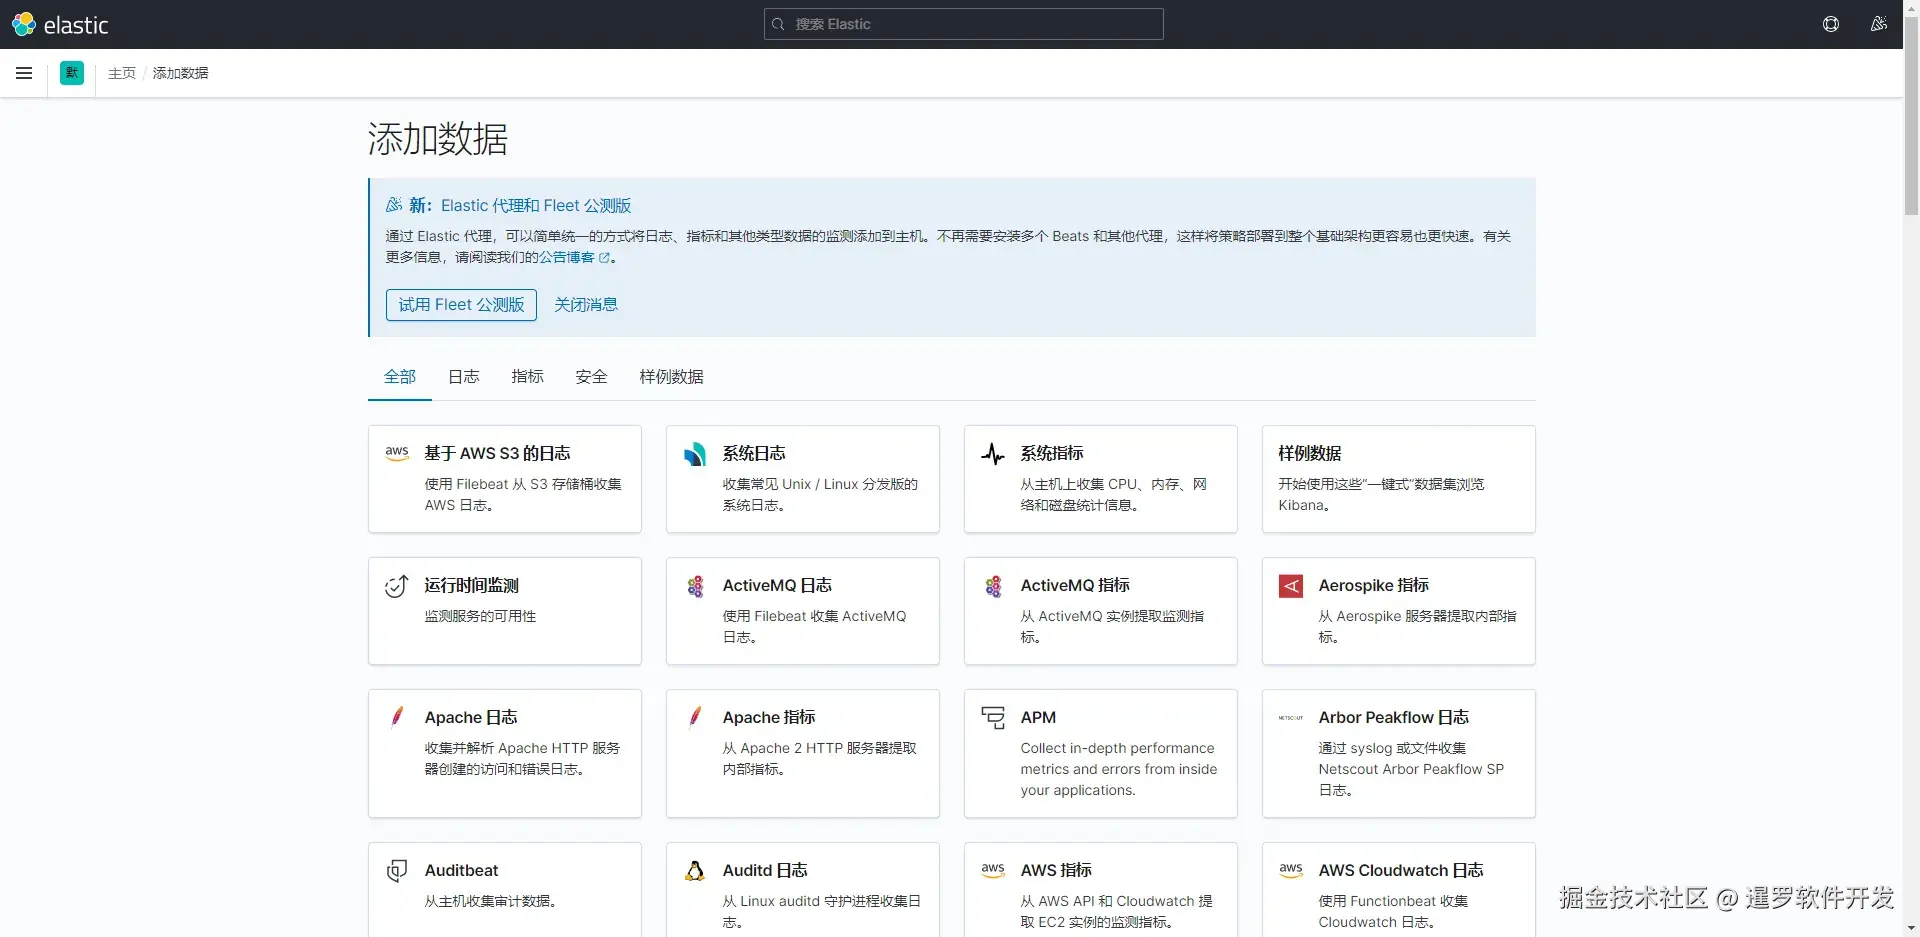Open the 公告博客 link
Image resolution: width=1920 pixels, height=937 pixels.
coord(567,258)
